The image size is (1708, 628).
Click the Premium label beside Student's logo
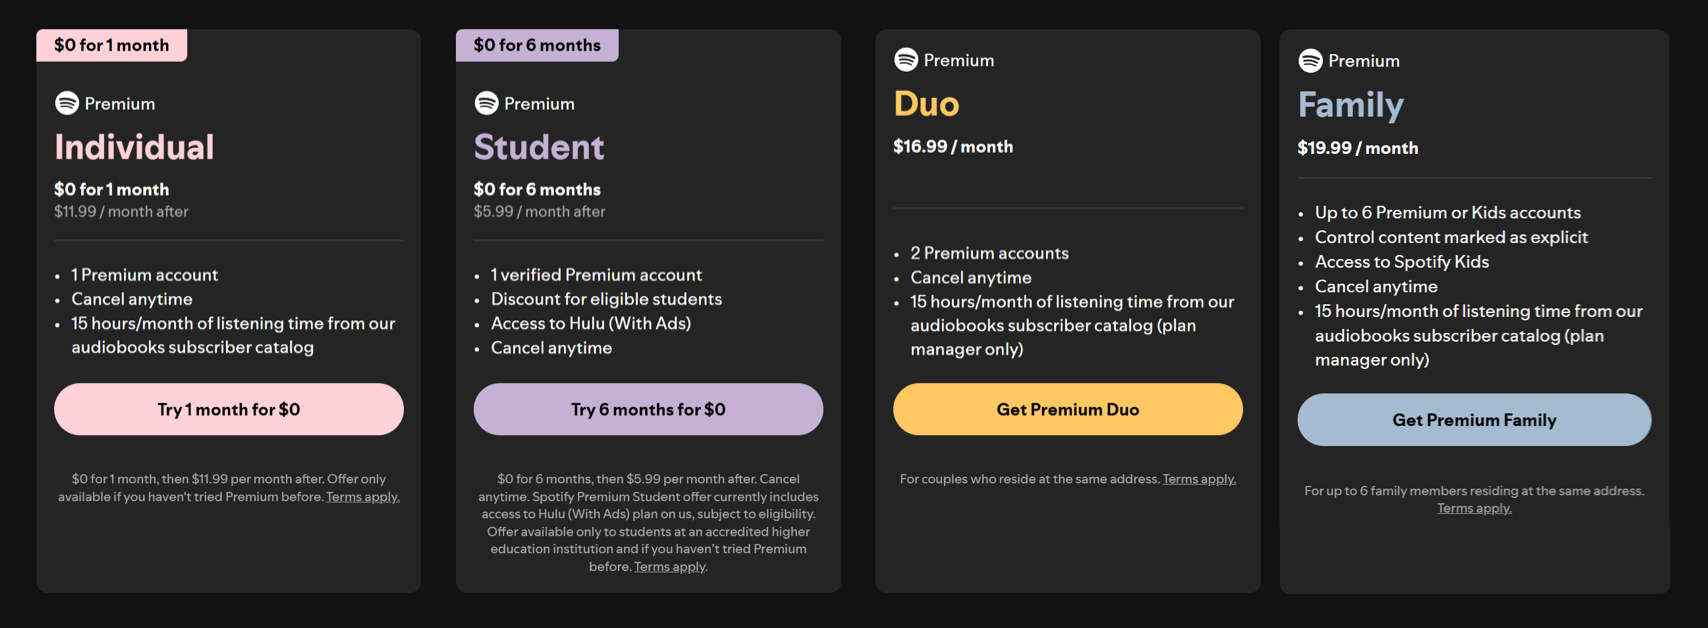point(539,103)
